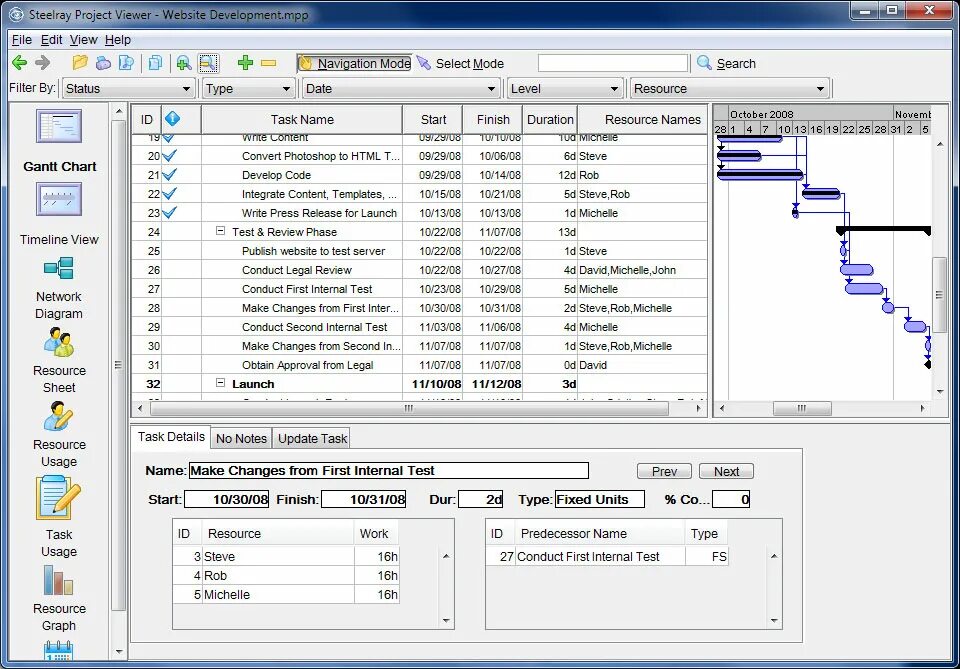
Task: Click the checkmark beside Develop Code
Action: click(170, 175)
